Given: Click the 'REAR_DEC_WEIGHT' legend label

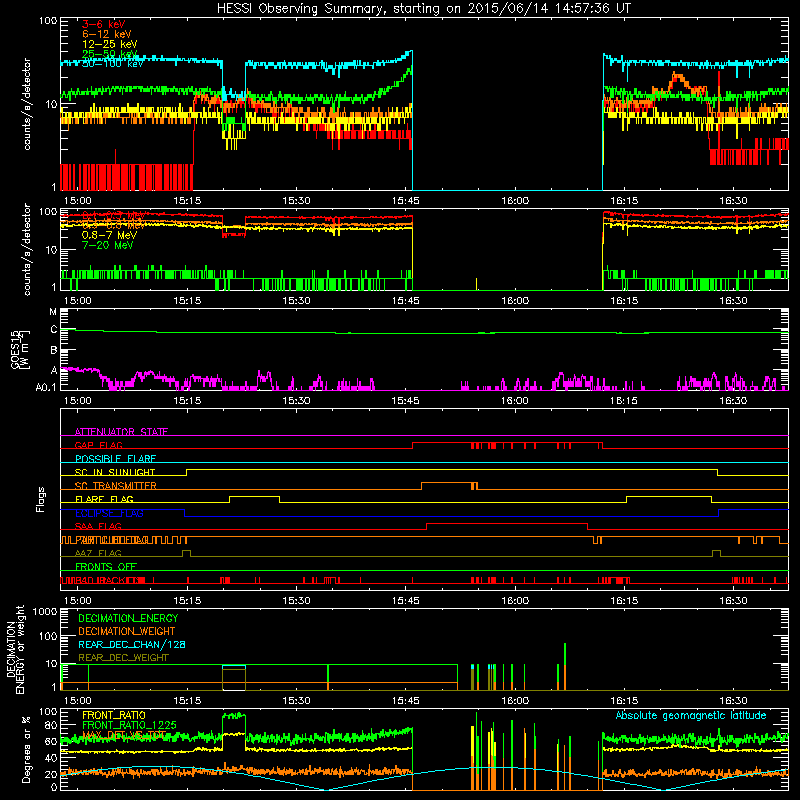Looking at the screenshot, I should pyautogui.click(x=123, y=658).
